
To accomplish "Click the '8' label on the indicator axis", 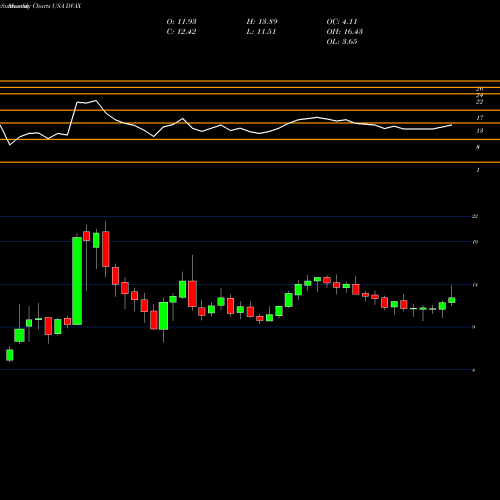I will pos(478,147).
